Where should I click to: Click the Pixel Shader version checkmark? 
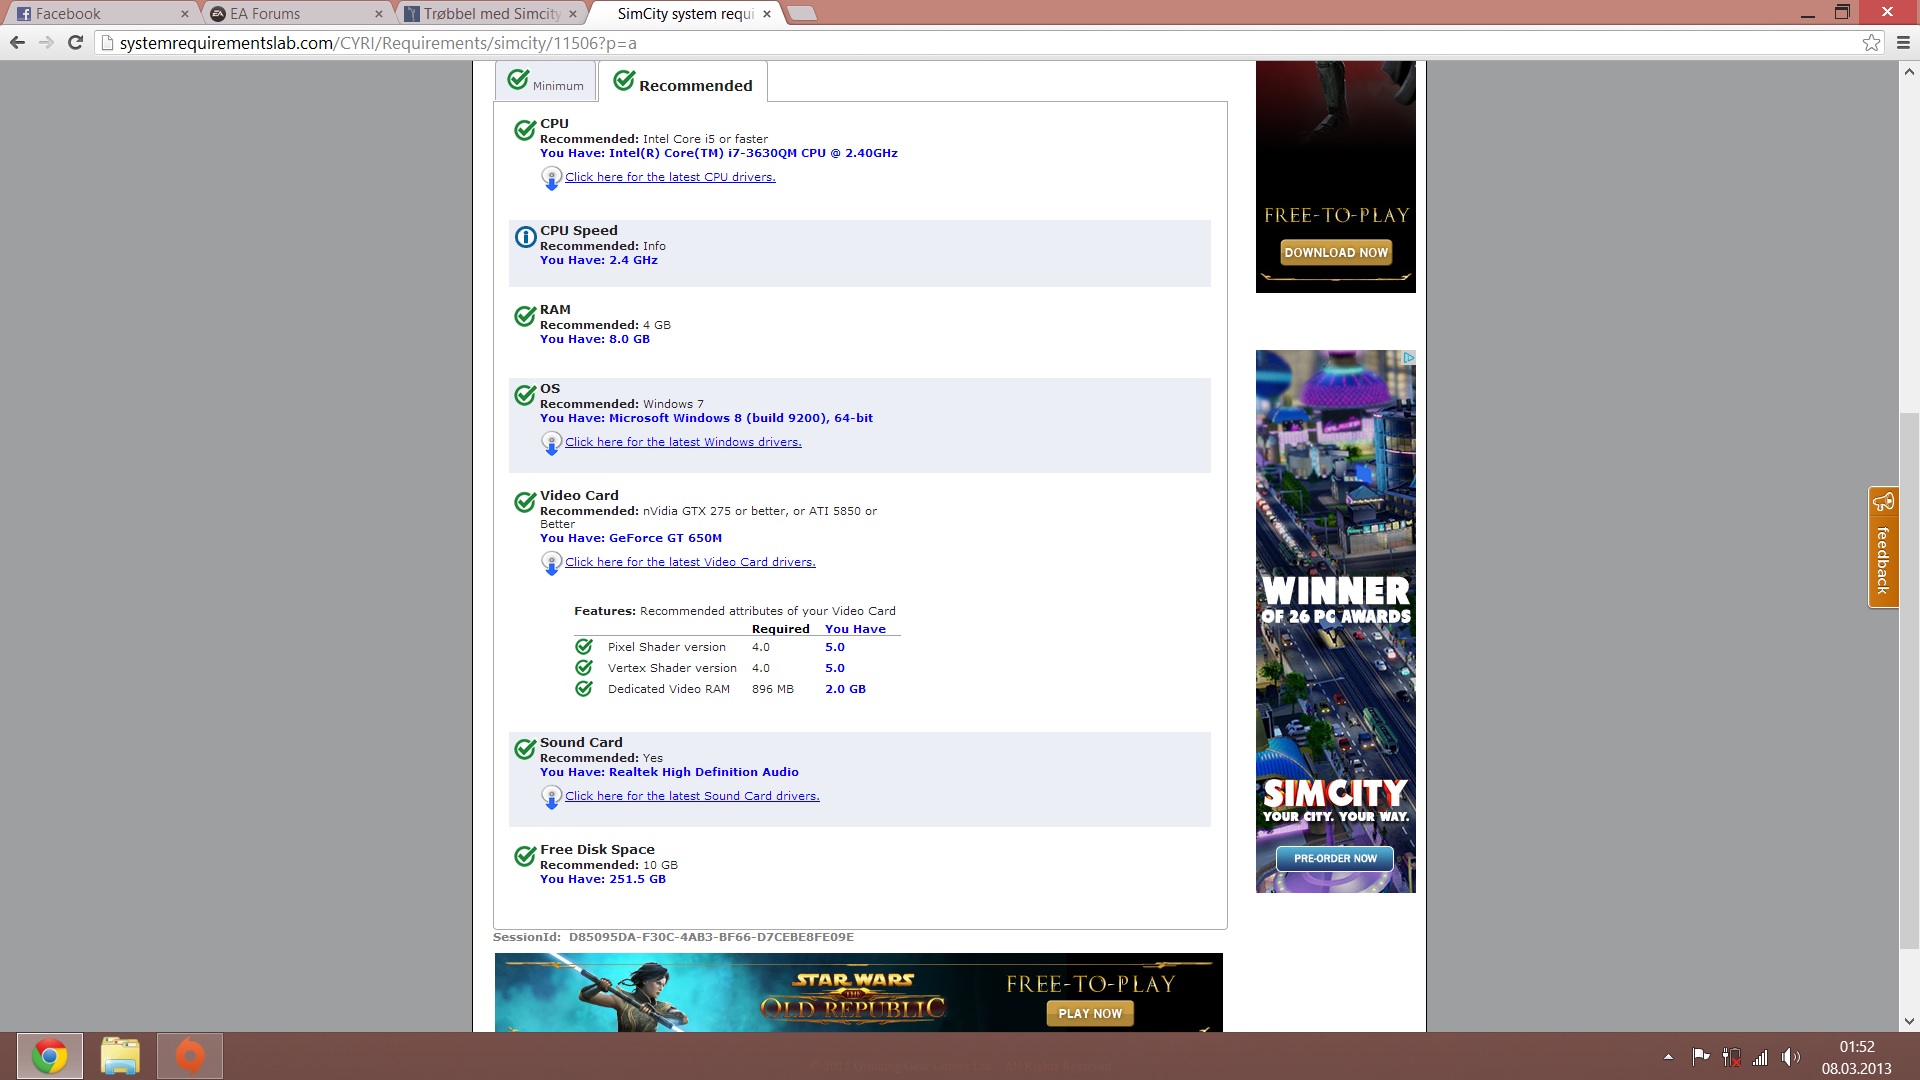click(x=584, y=647)
